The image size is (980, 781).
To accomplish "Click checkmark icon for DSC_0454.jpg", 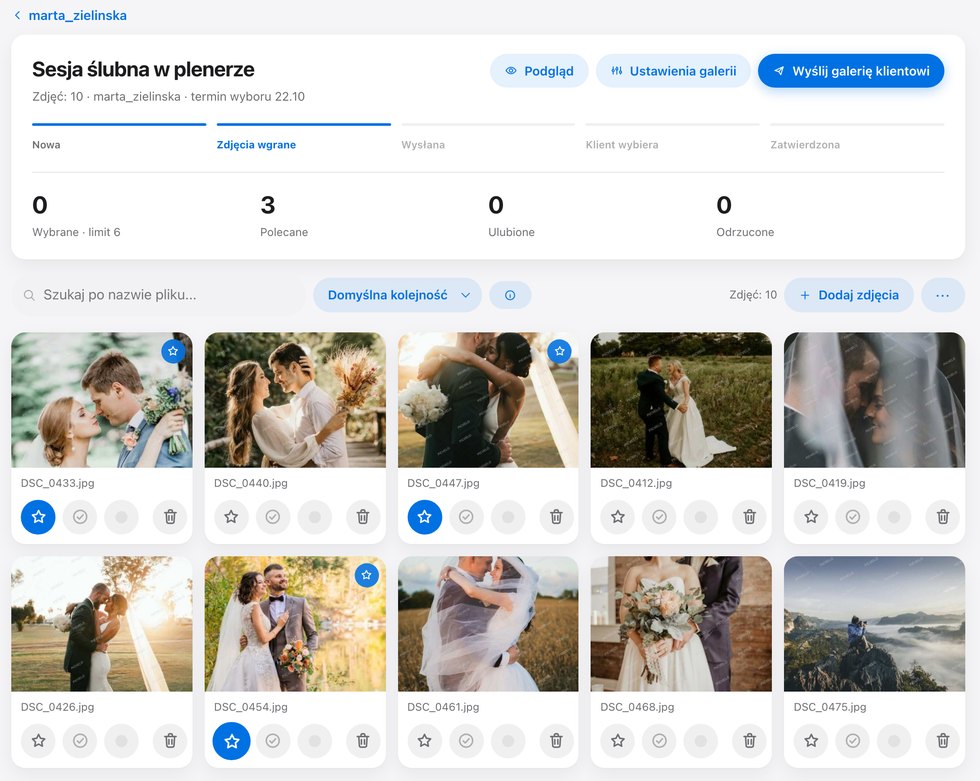I will [x=273, y=740].
